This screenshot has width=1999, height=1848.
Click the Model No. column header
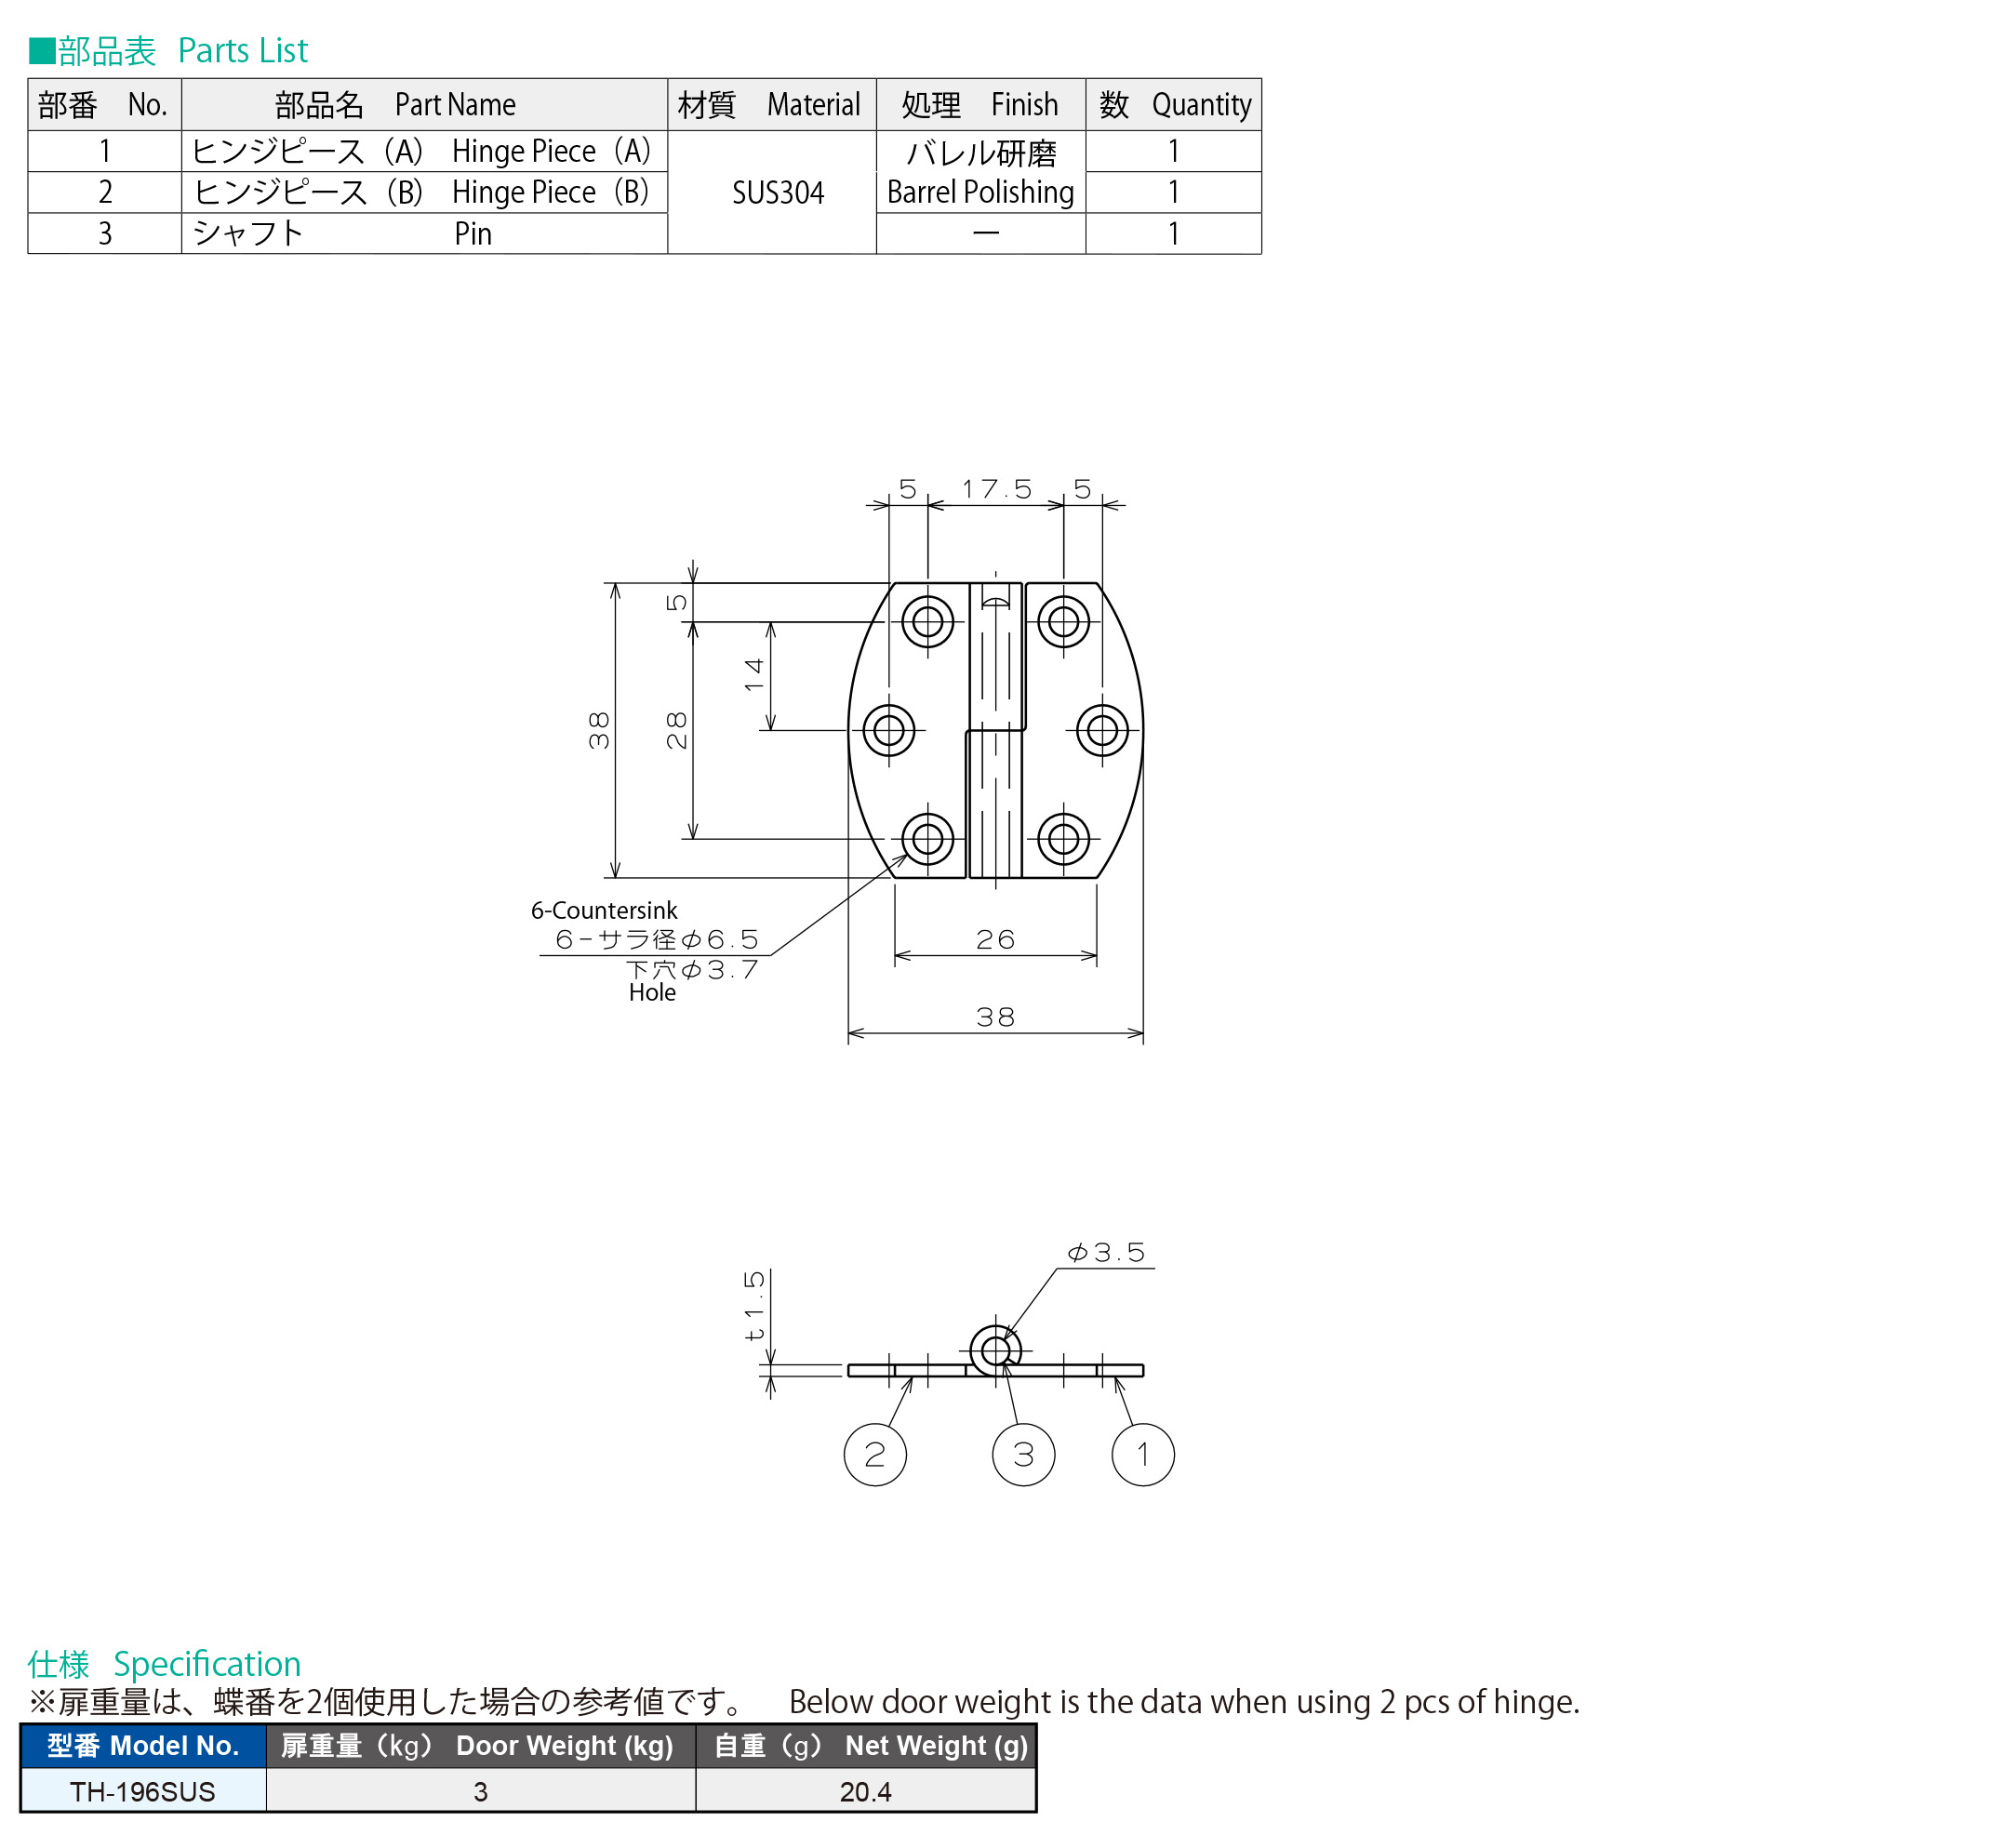(x=143, y=1745)
